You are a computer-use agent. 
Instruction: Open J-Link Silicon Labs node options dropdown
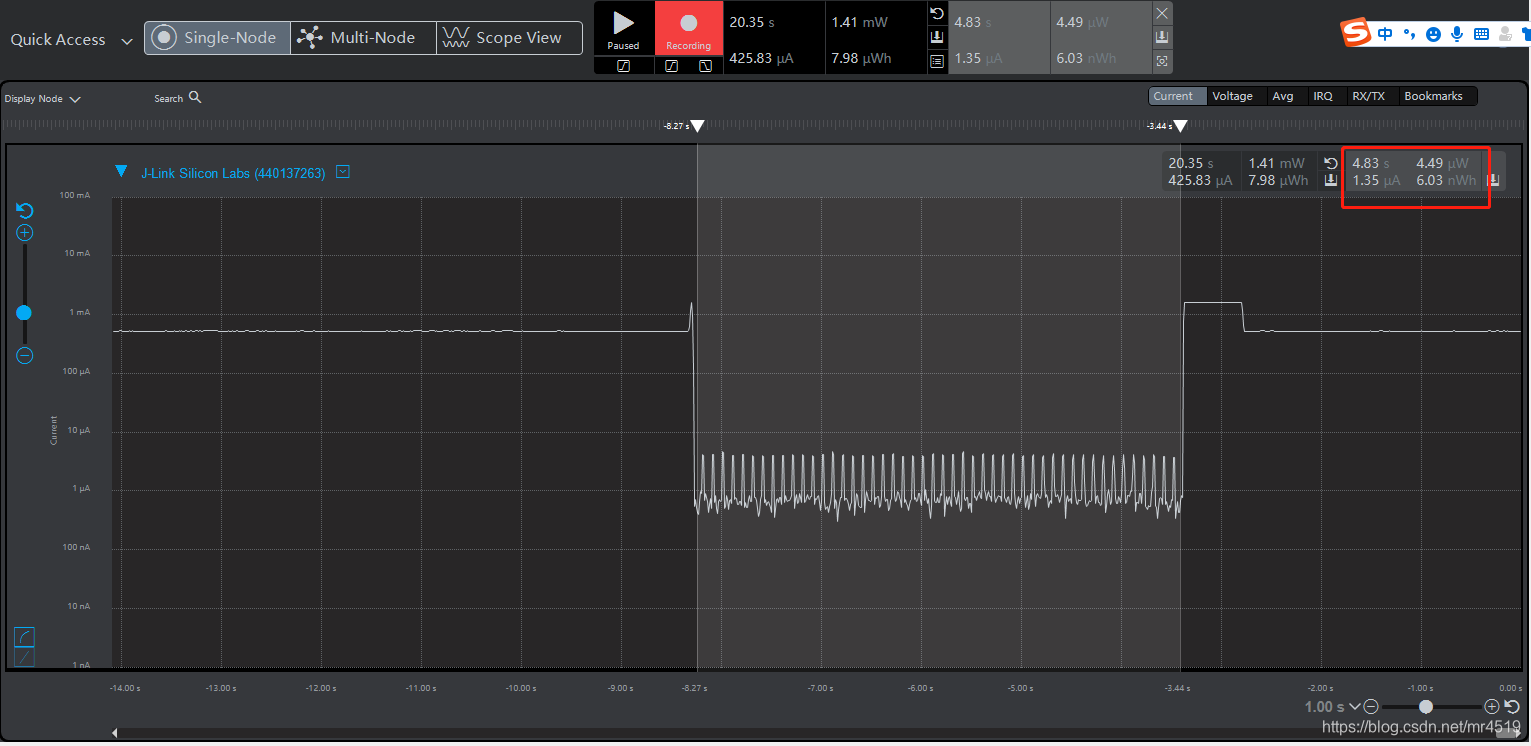click(x=343, y=172)
